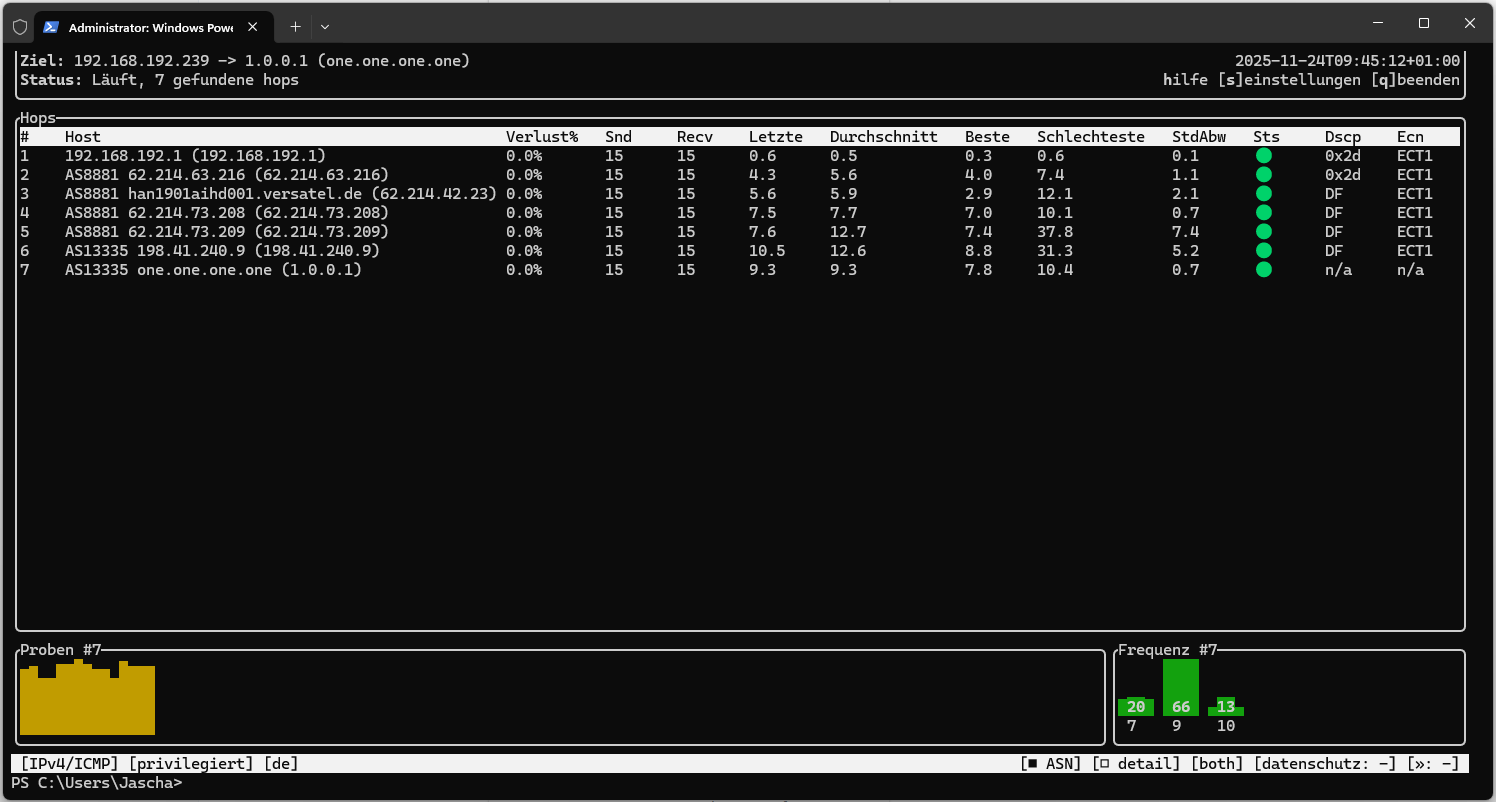Open the new tab profile dropdown chevron

[325, 27]
